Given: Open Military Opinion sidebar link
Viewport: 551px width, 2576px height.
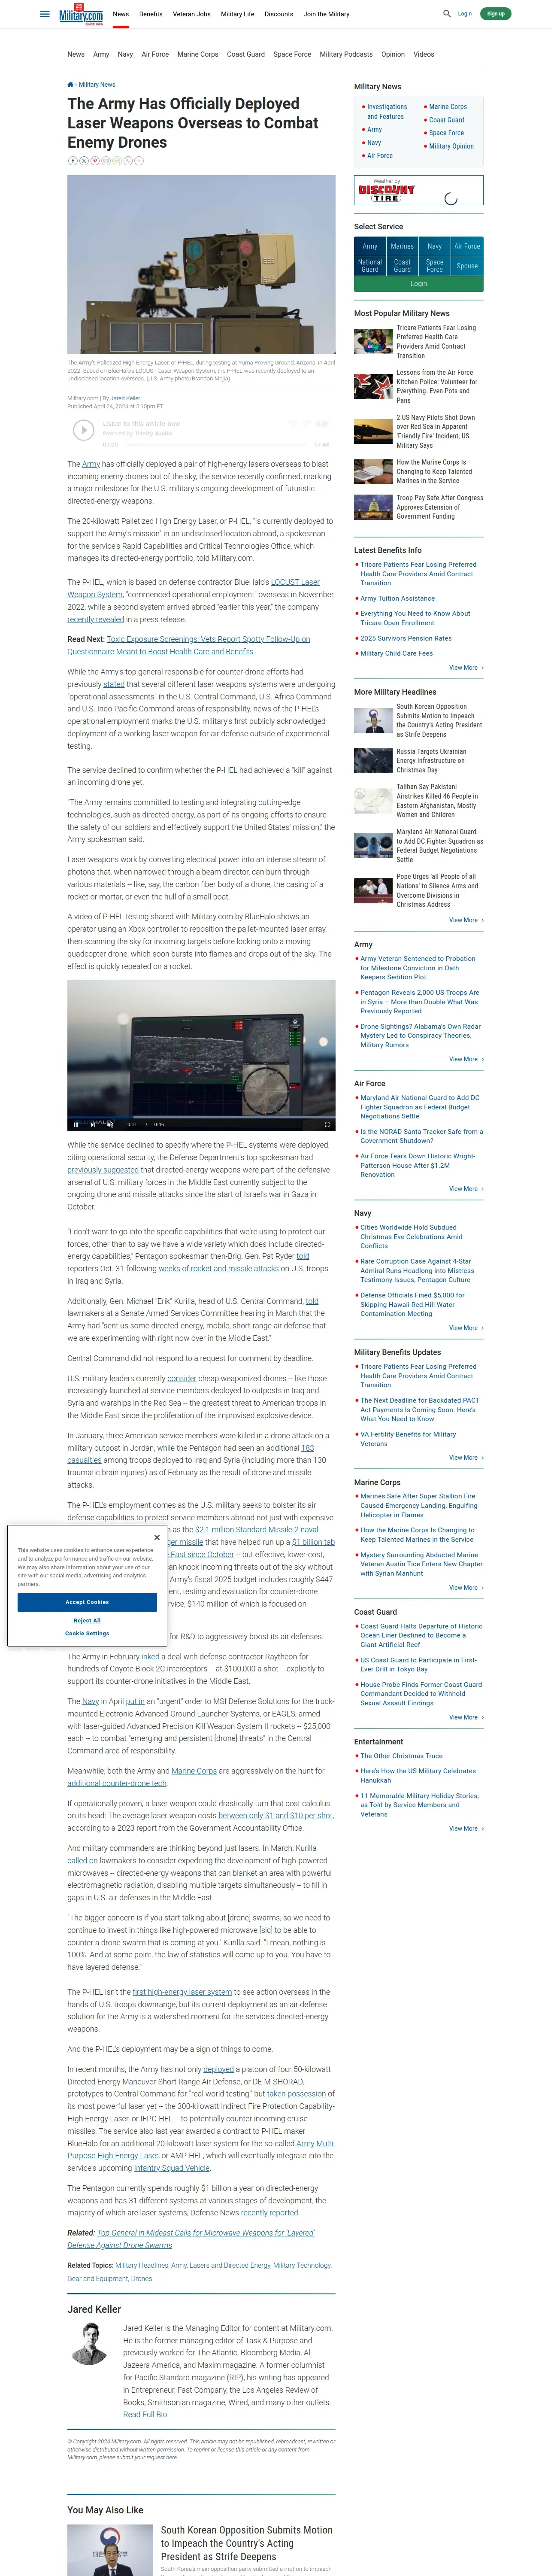Looking at the screenshot, I should 451,146.
